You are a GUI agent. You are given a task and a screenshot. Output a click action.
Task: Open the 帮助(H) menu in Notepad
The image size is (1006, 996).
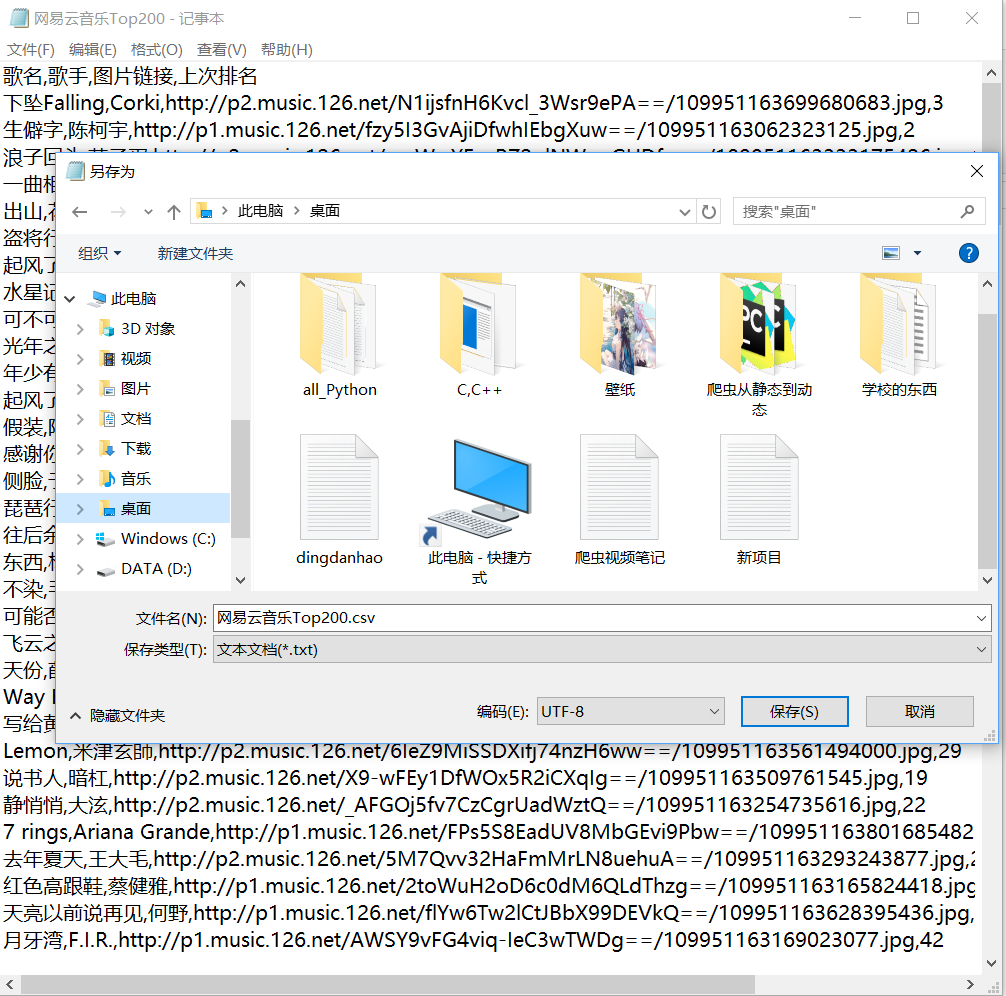287,49
